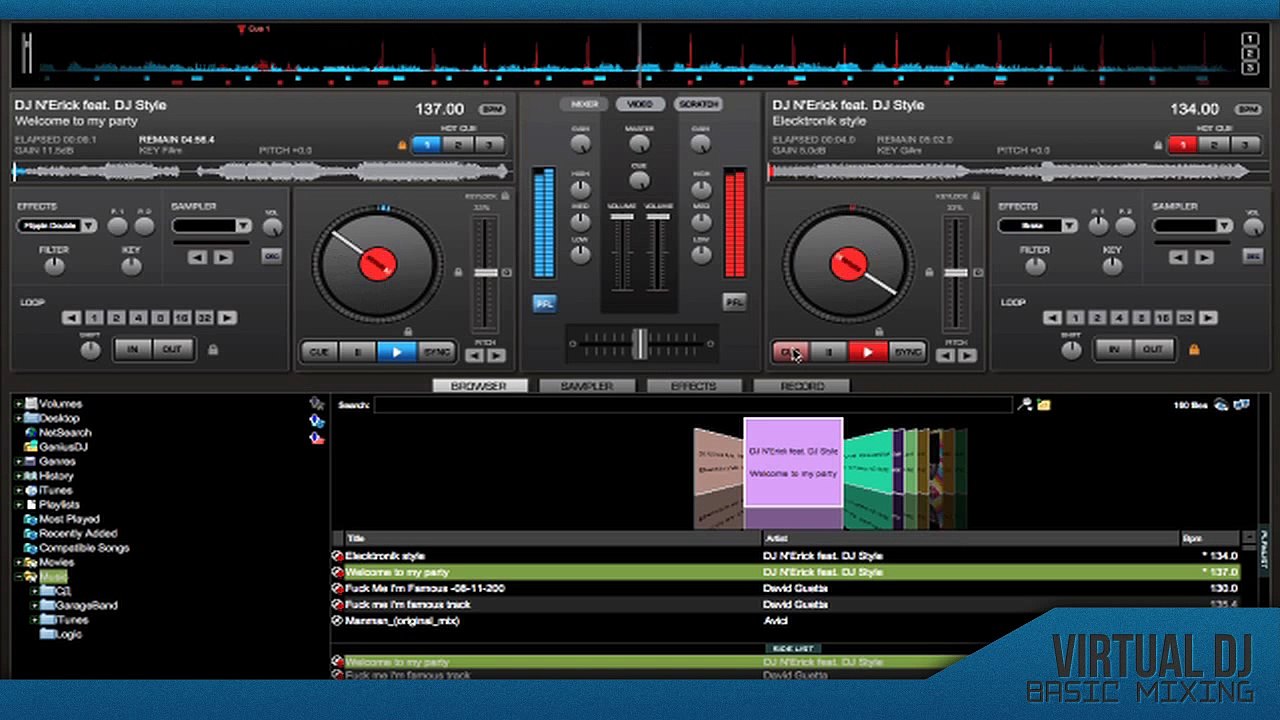Click the browser search input field

tap(693, 405)
